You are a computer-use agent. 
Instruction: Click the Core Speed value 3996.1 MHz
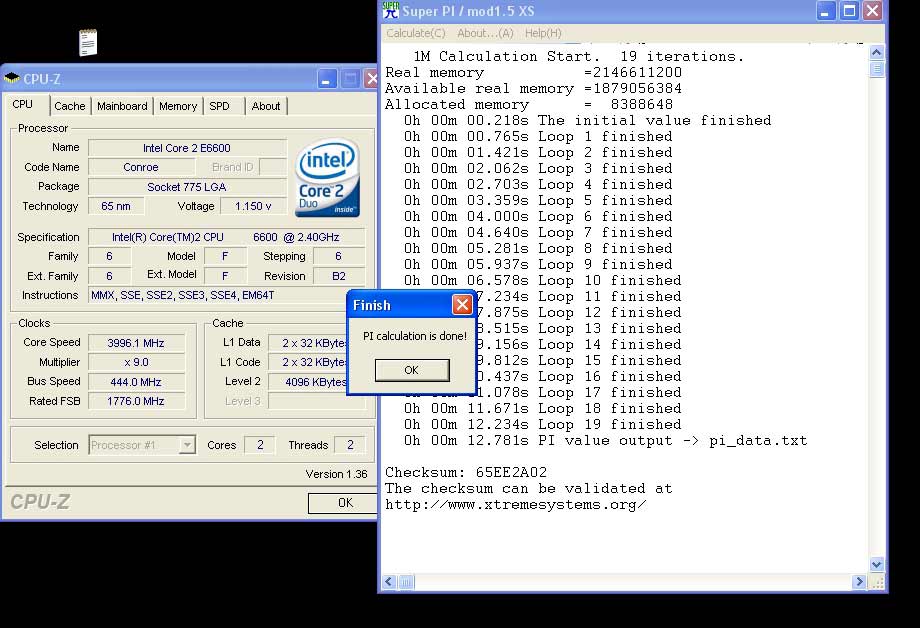pos(136,343)
